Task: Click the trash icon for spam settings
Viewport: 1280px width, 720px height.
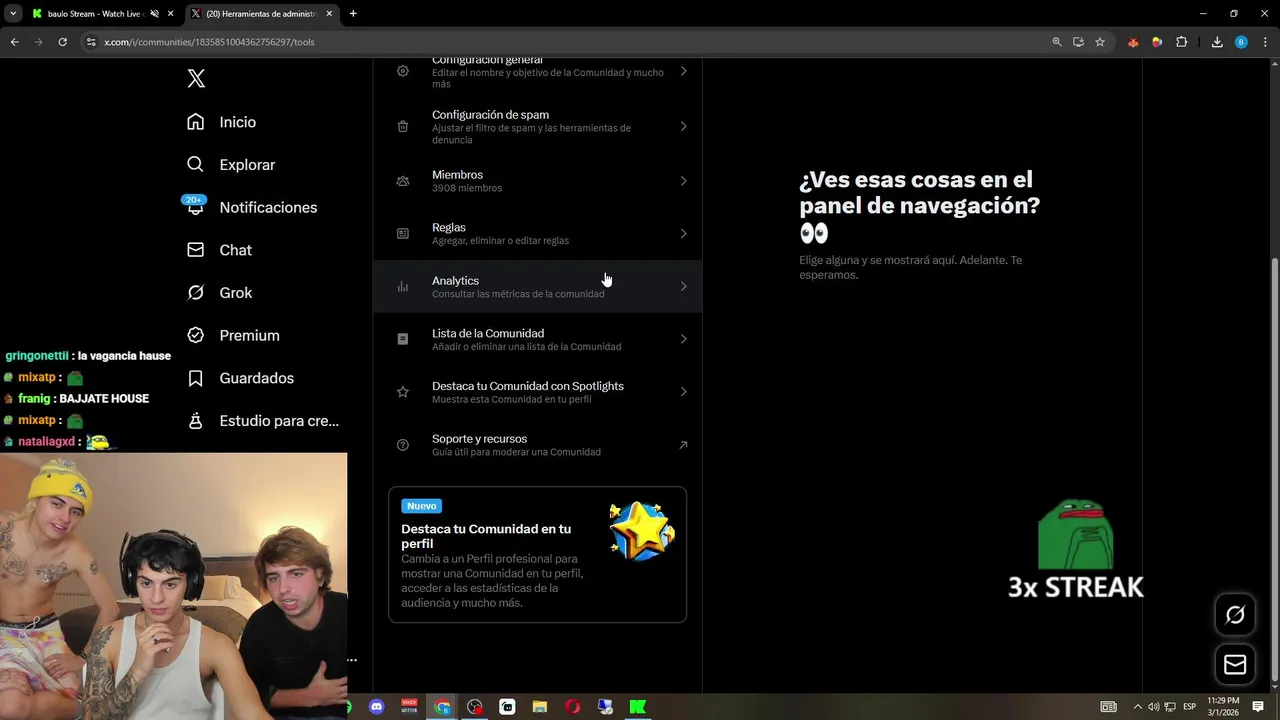Action: (403, 127)
